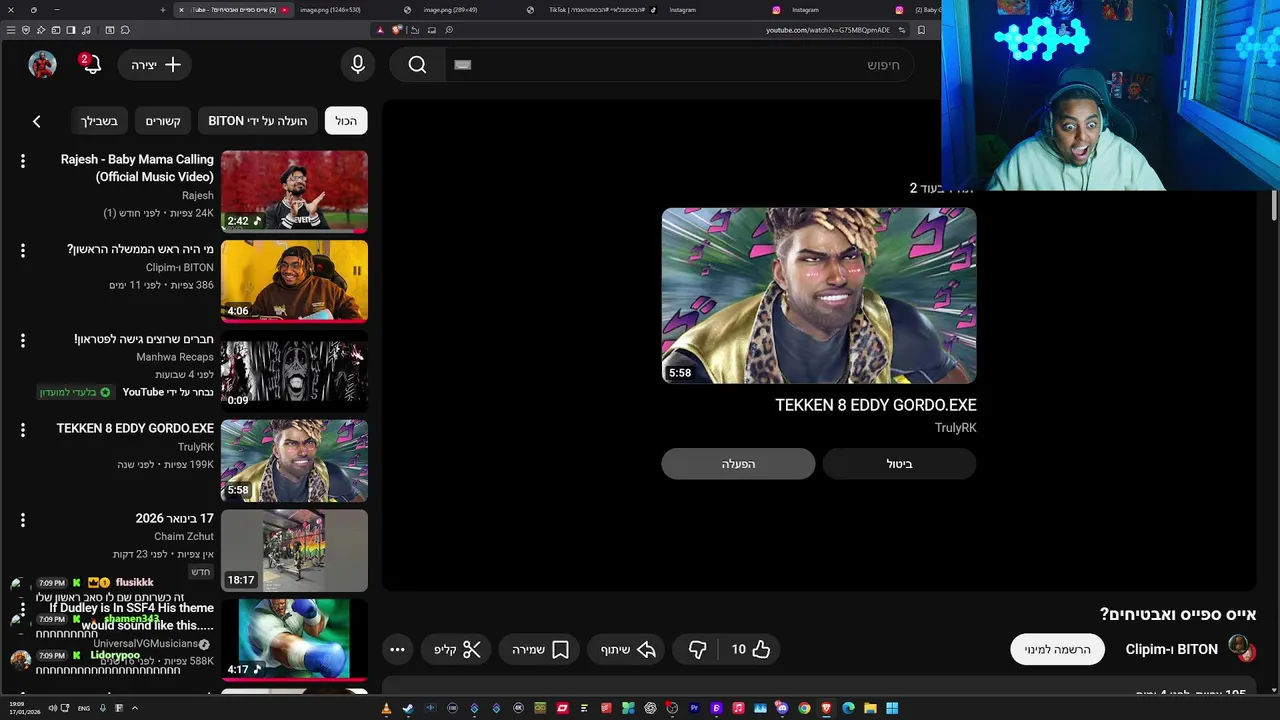Close the active YouTube browser tab
Screen dimensions: 1280x720
tap(181, 10)
